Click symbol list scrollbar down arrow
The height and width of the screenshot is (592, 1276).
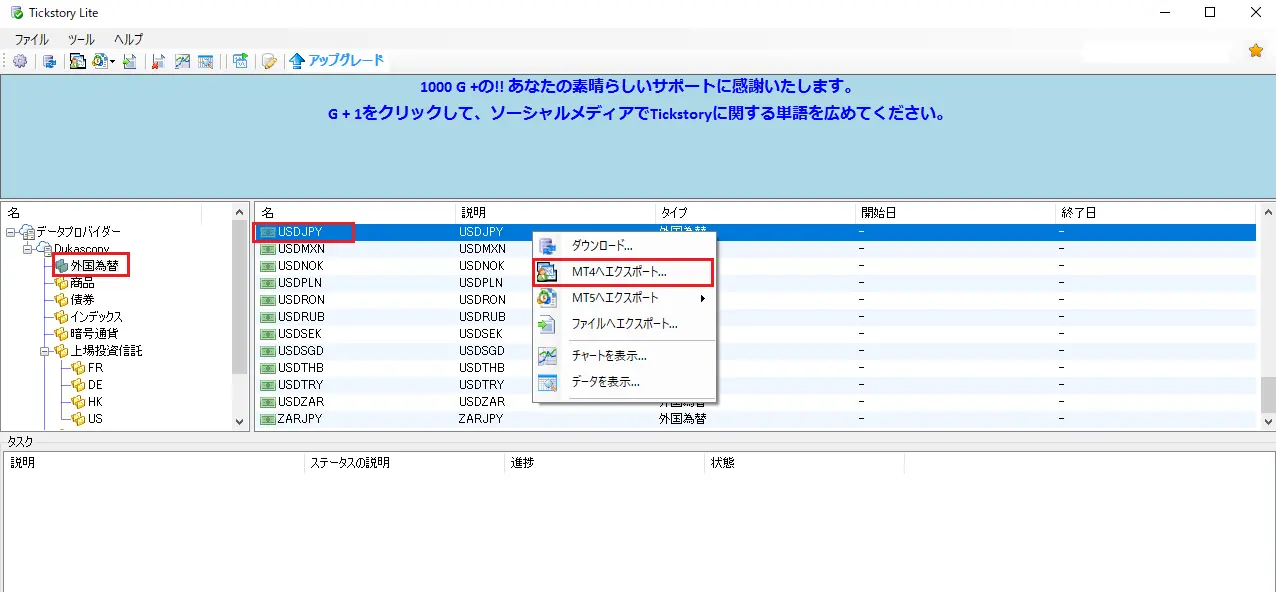(x=1268, y=422)
